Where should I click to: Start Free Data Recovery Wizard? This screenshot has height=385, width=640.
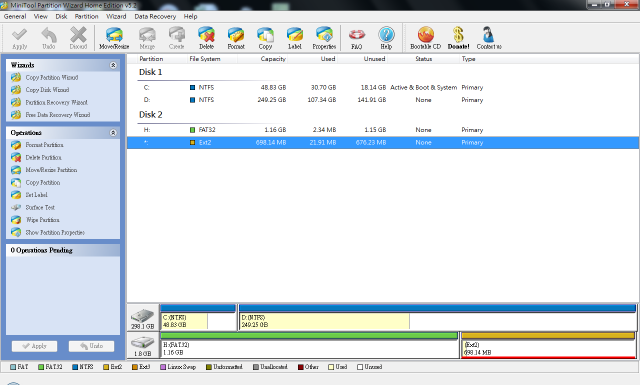[x=58, y=115]
